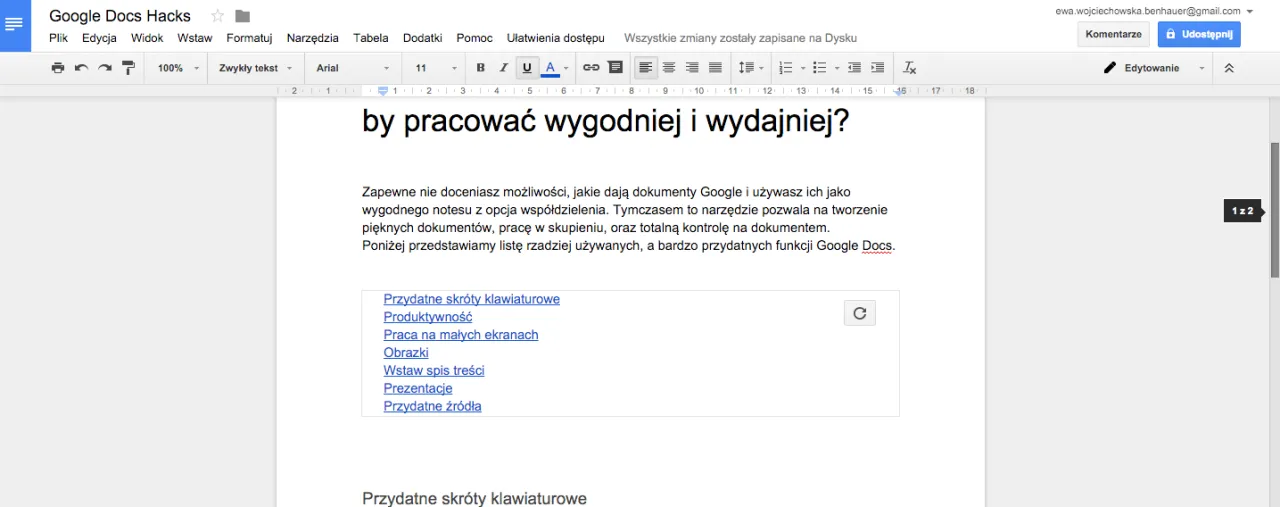Open the Wstaw menu
Viewport: 1280px width, 507px height.
coord(195,38)
